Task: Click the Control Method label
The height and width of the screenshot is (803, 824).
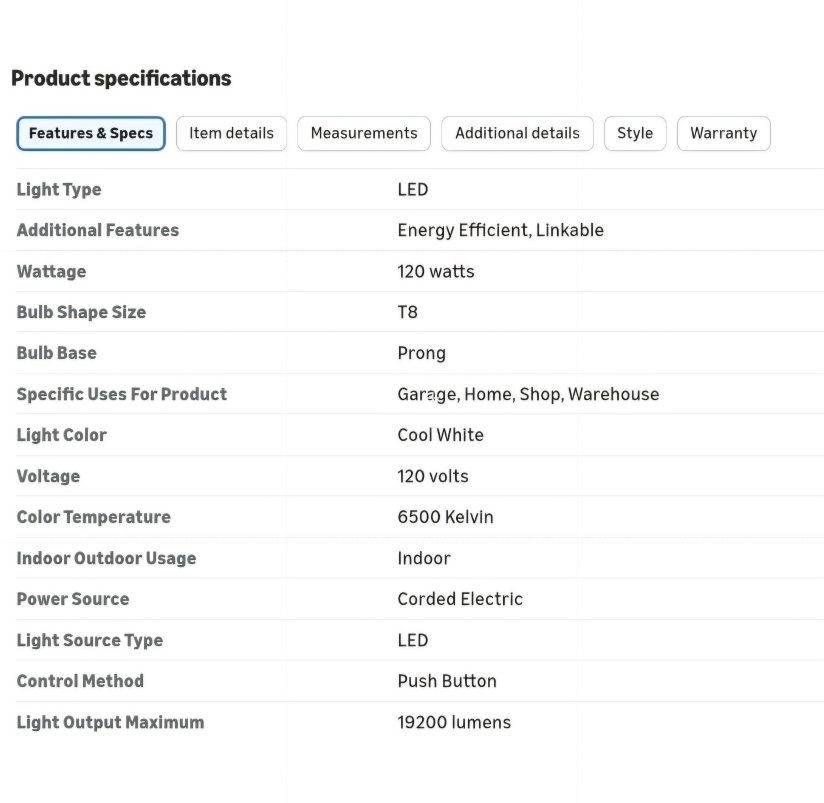Action: tap(80, 681)
